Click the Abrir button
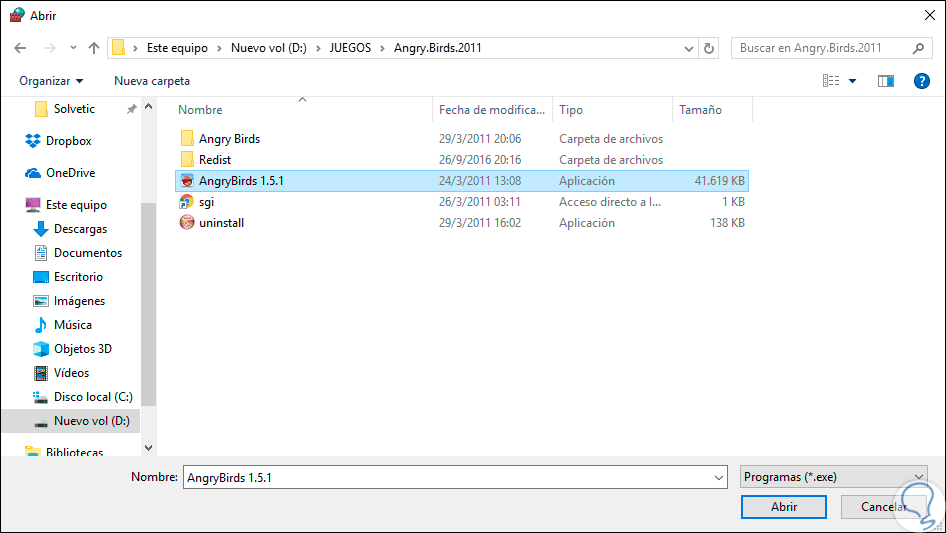The height and width of the screenshot is (533, 946). (x=784, y=507)
